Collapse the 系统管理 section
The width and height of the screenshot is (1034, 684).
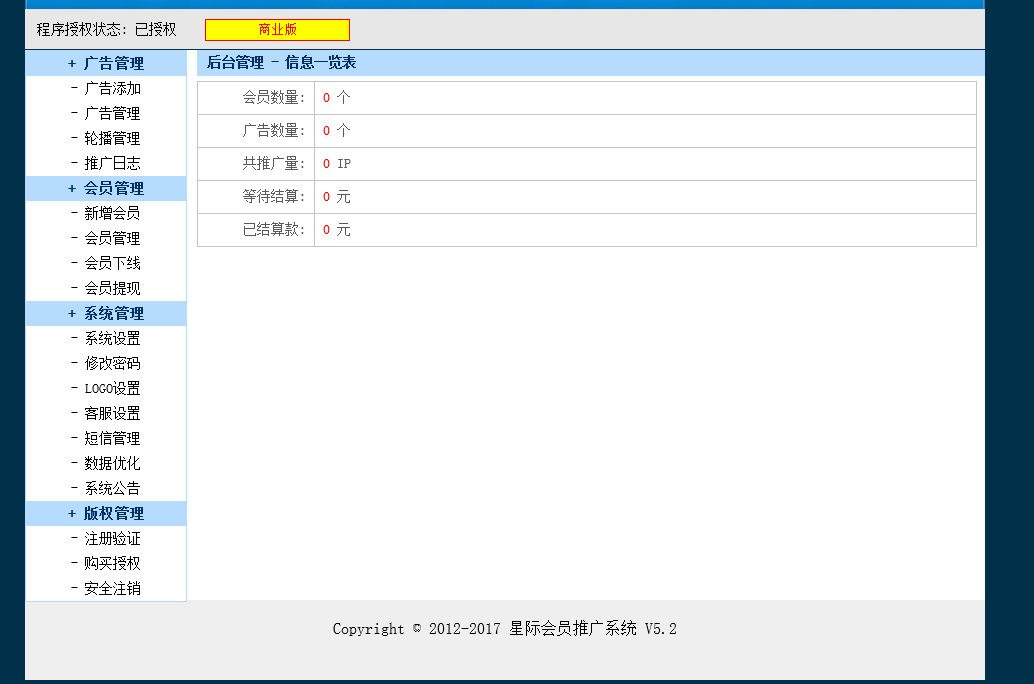(106, 313)
